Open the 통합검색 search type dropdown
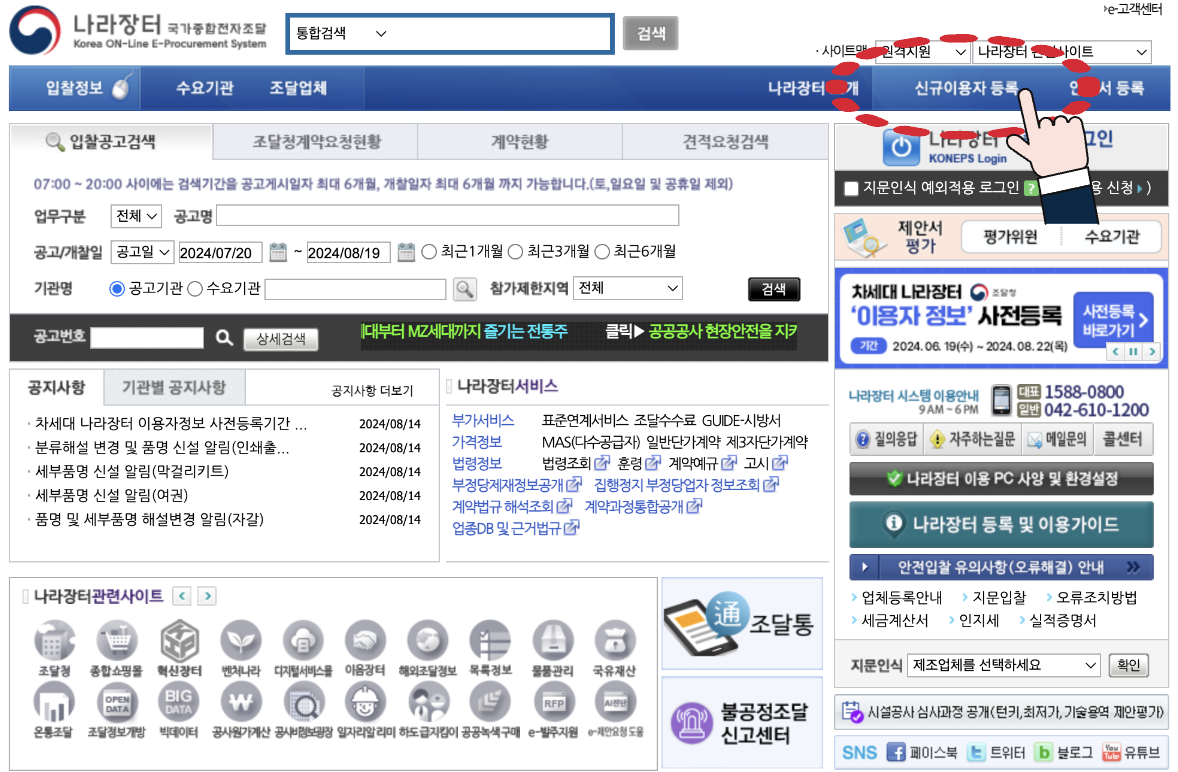The image size is (1178, 772). [x=341, y=33]
